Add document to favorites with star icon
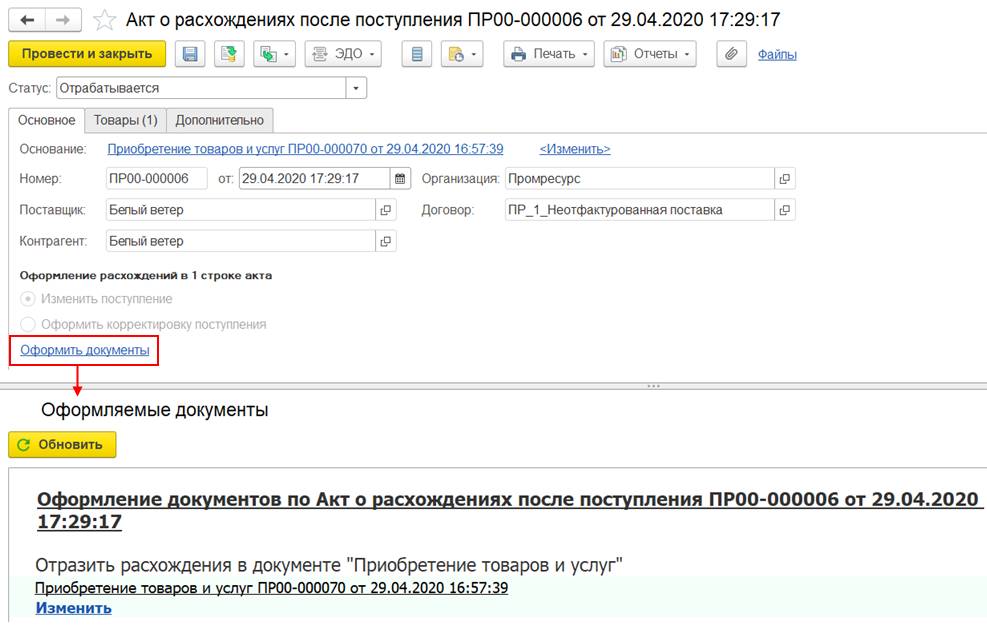 (103, 20)
